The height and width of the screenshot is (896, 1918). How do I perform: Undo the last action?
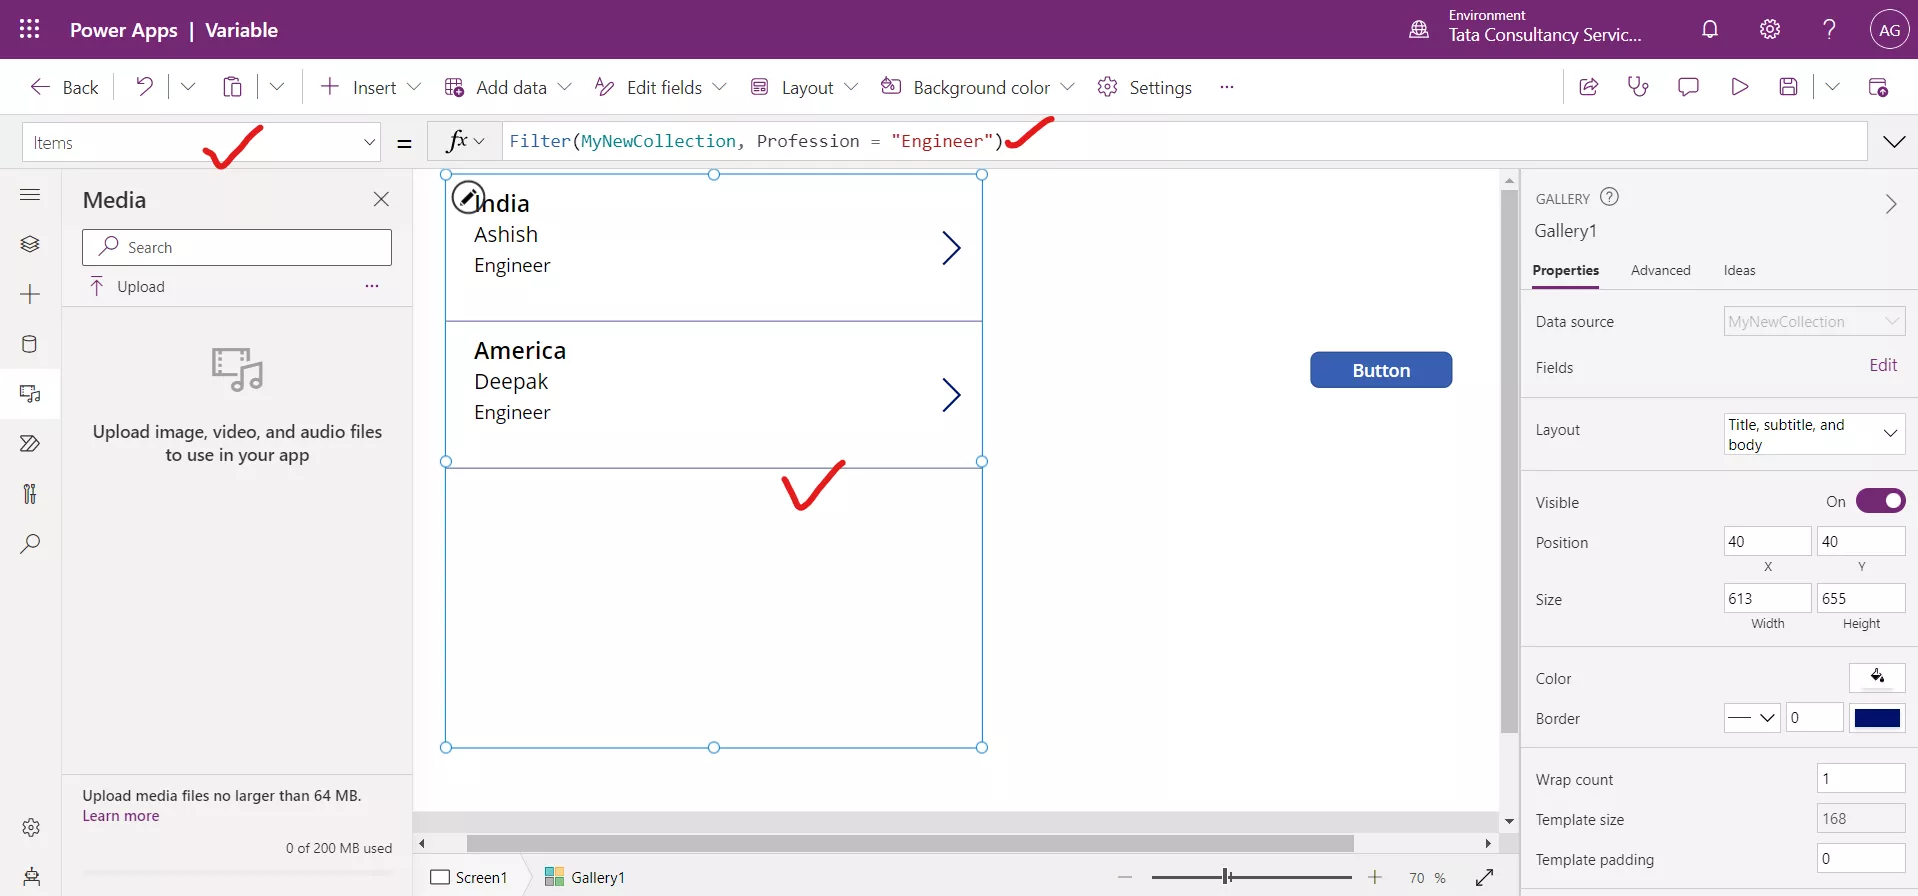145,87
